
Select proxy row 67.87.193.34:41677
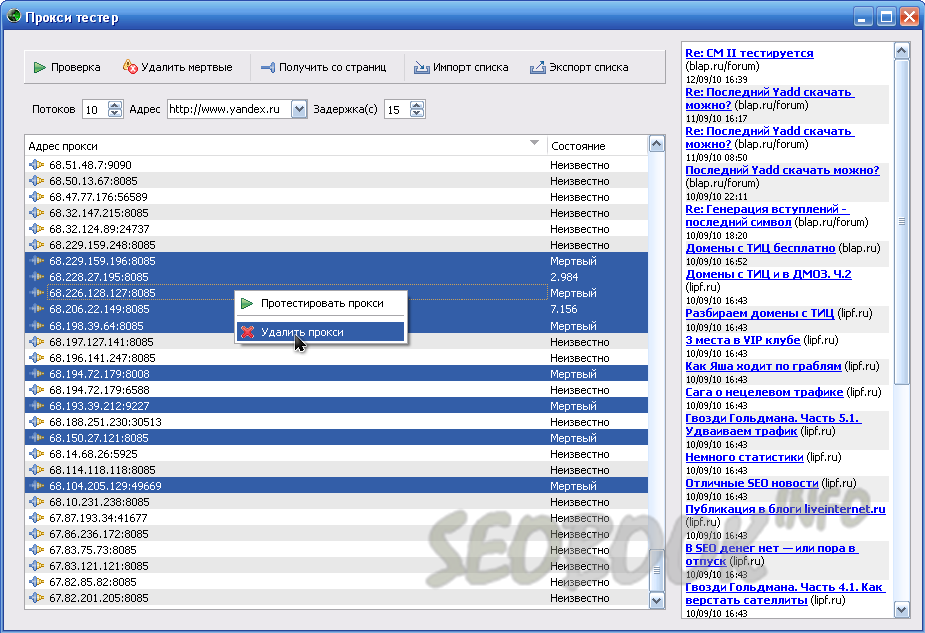pos(98,518)
